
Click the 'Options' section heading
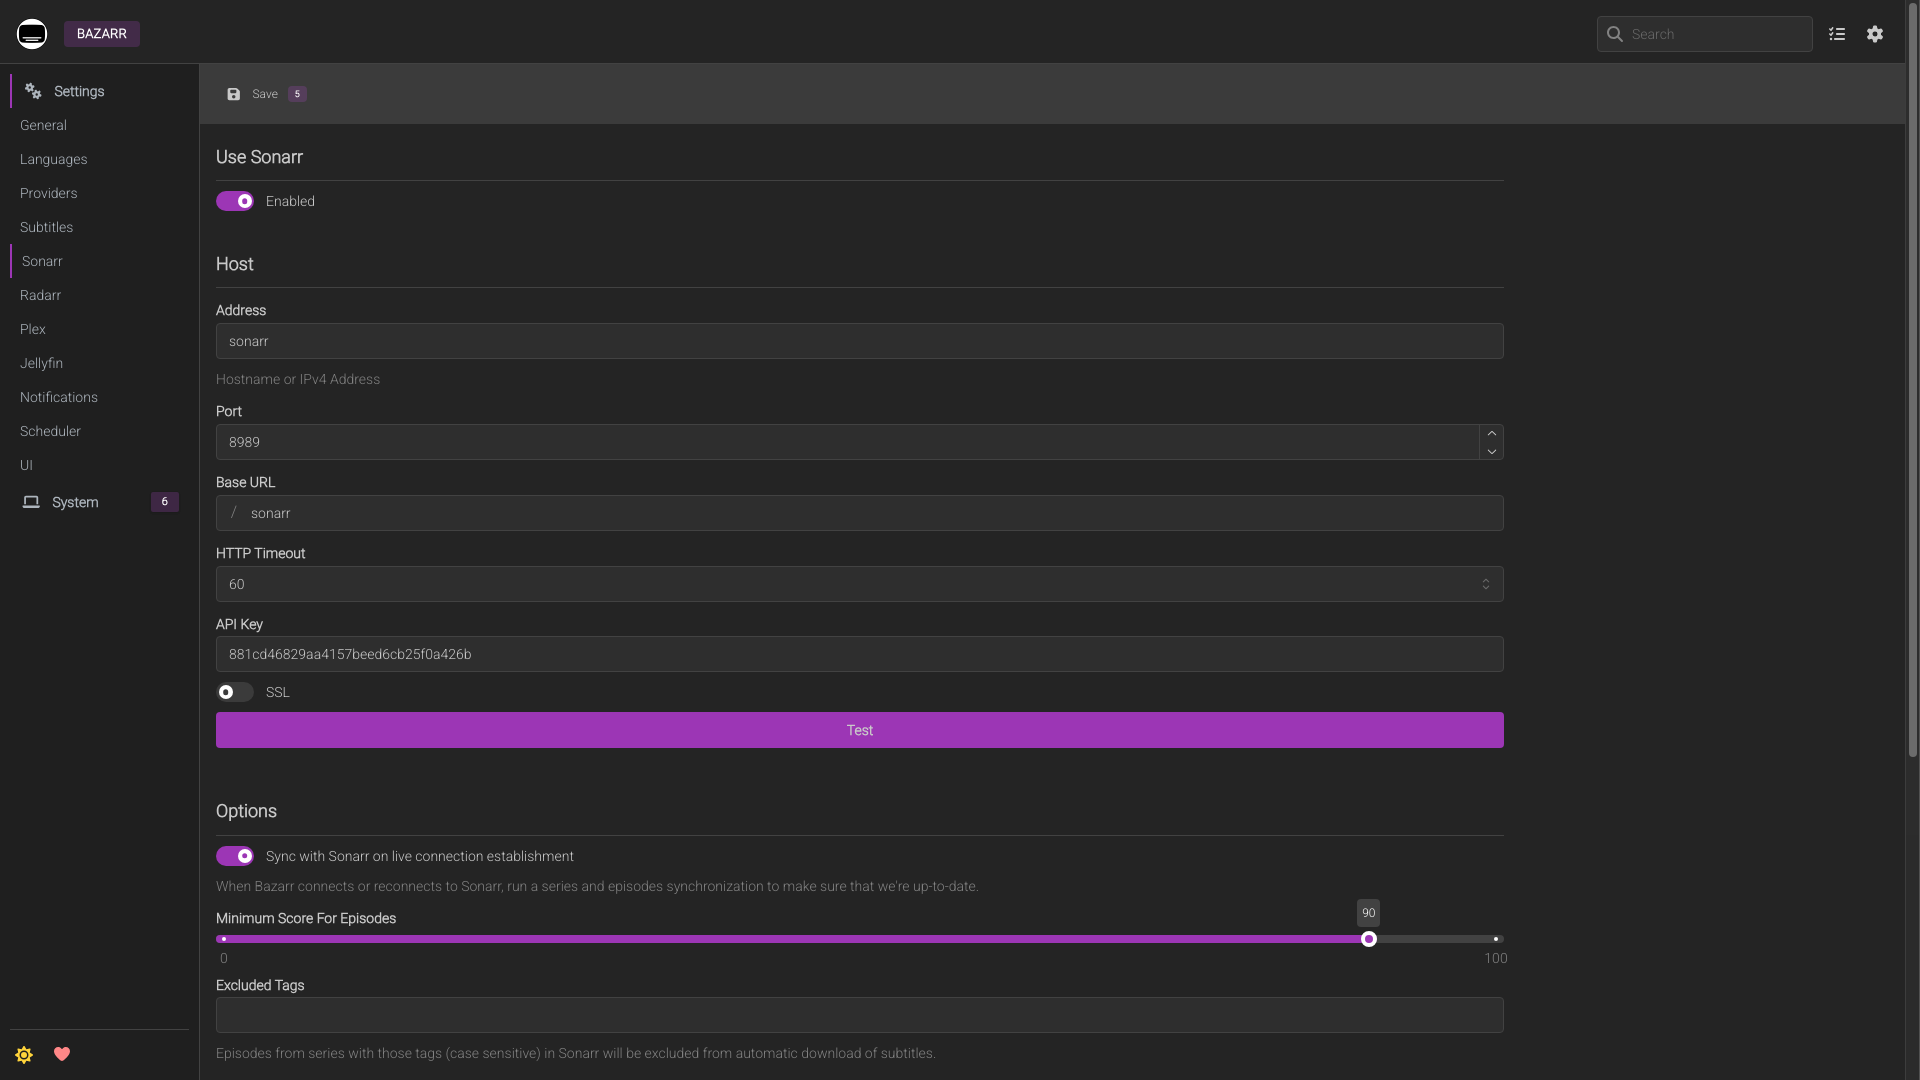tap(246, 811)
